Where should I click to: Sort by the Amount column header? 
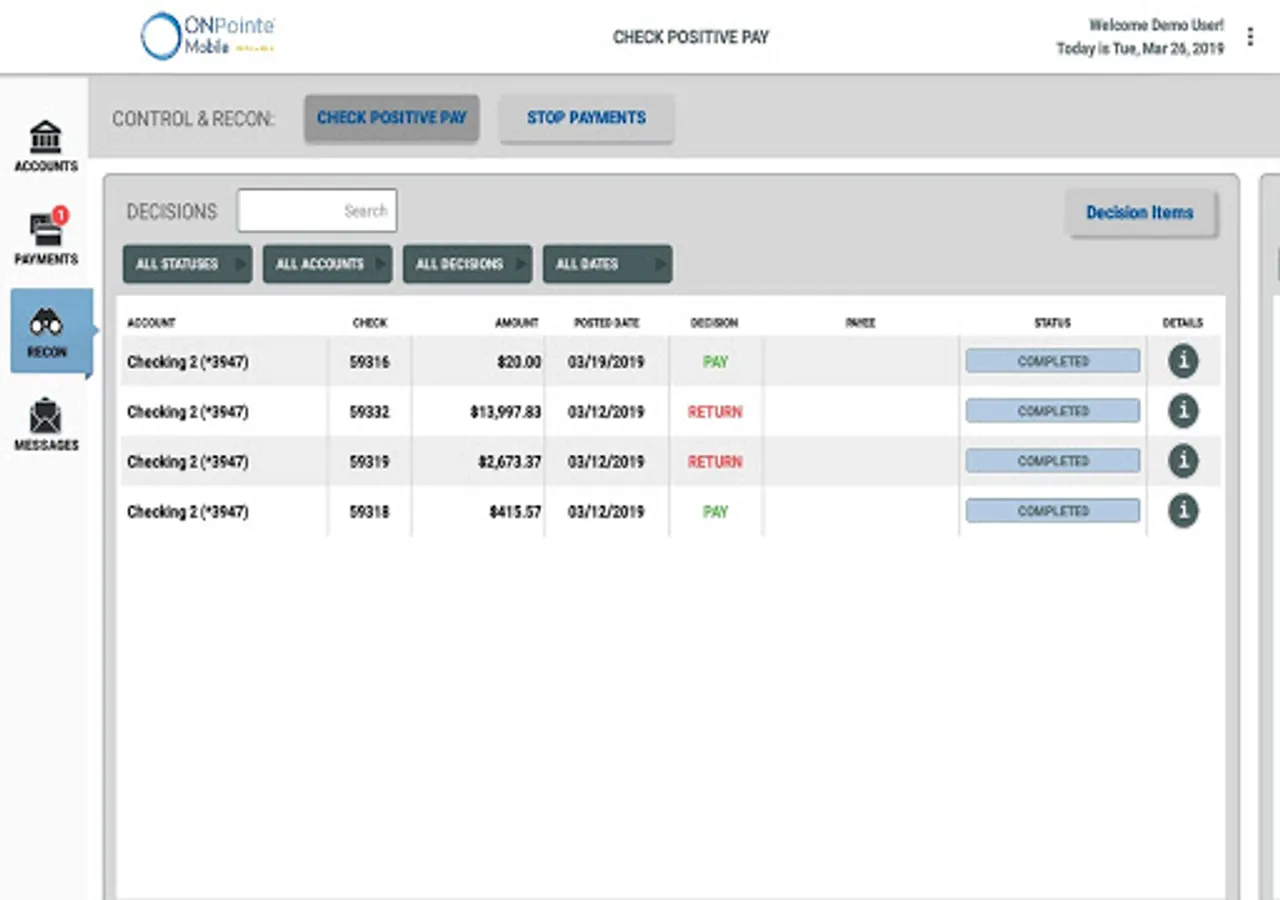517,323
